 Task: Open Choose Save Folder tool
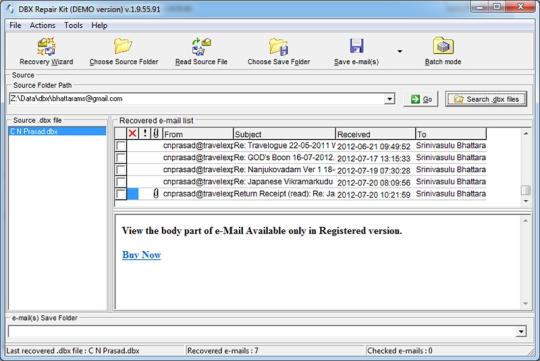tap(279, 52)
